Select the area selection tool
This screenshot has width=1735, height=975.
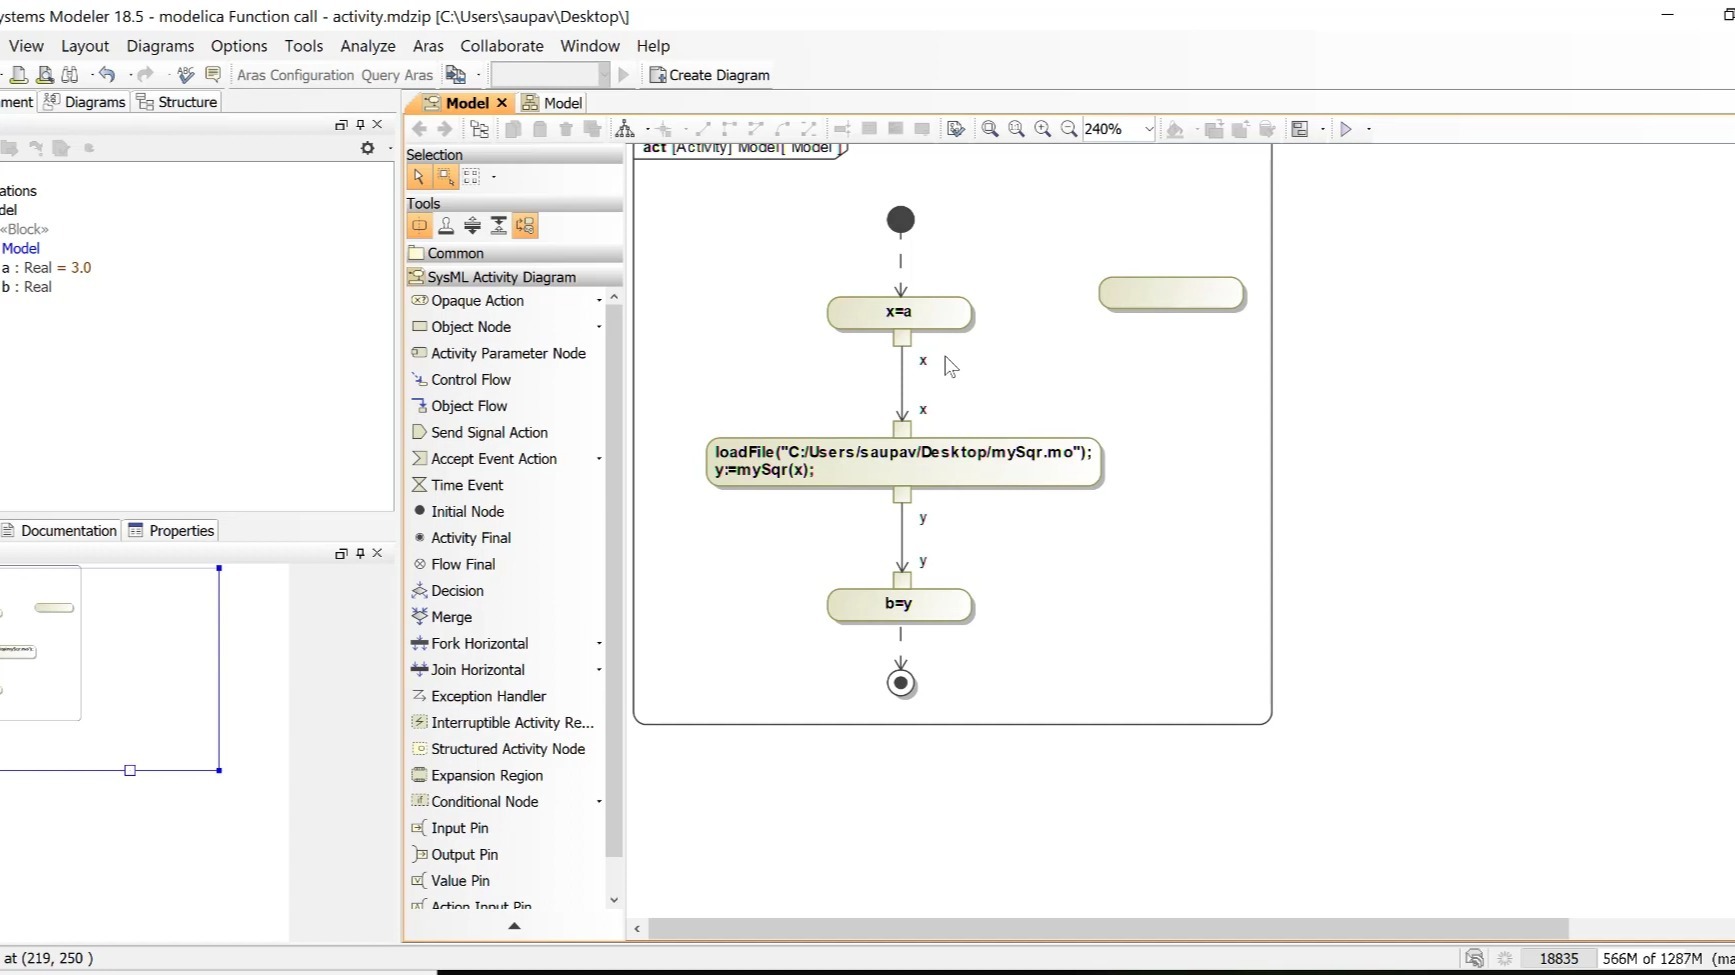[445, 177]
